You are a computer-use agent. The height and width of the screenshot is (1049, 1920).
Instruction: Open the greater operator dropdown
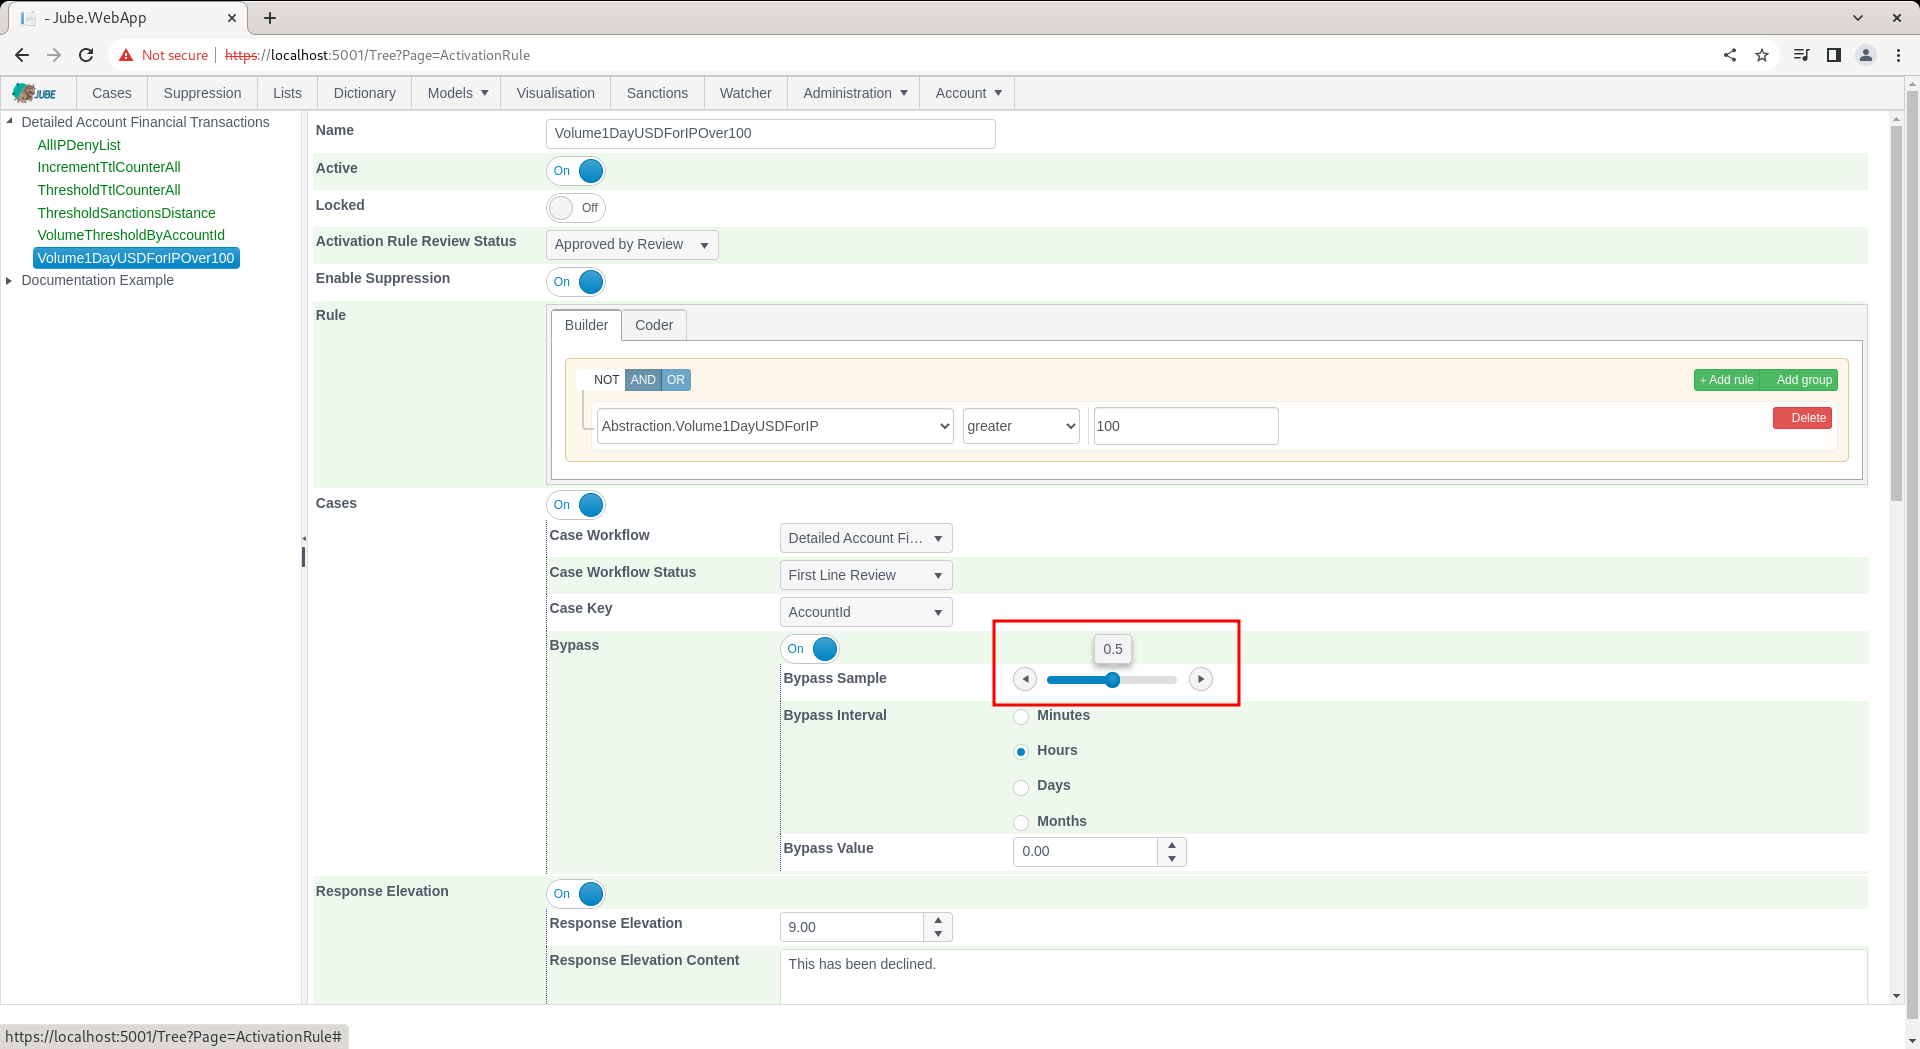click(1021, 426)
